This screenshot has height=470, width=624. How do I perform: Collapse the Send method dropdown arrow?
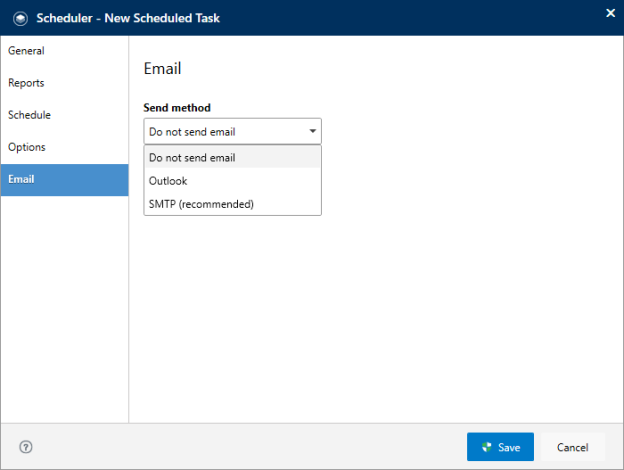tap(313, 131)
